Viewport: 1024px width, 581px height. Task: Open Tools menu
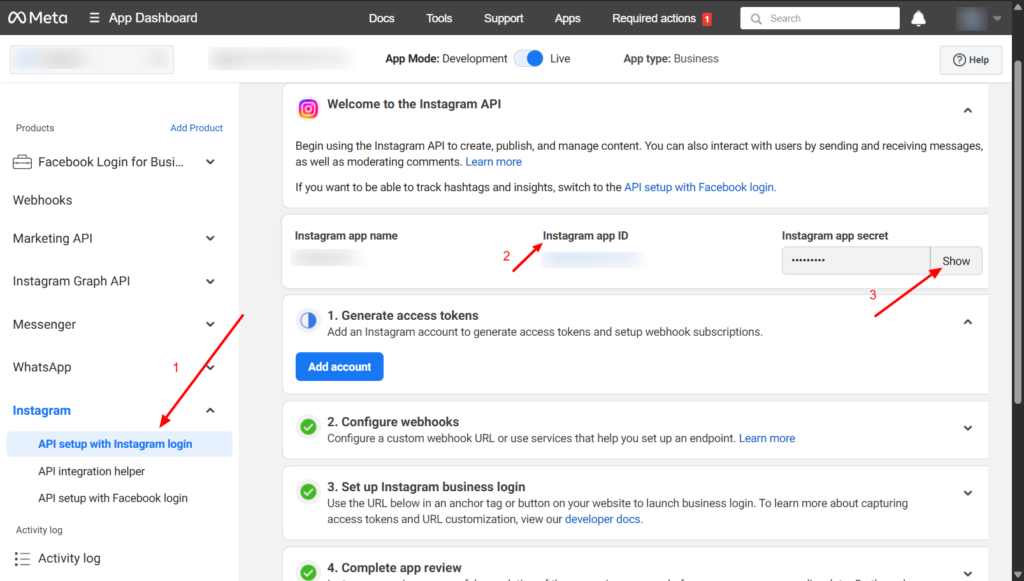439,18
